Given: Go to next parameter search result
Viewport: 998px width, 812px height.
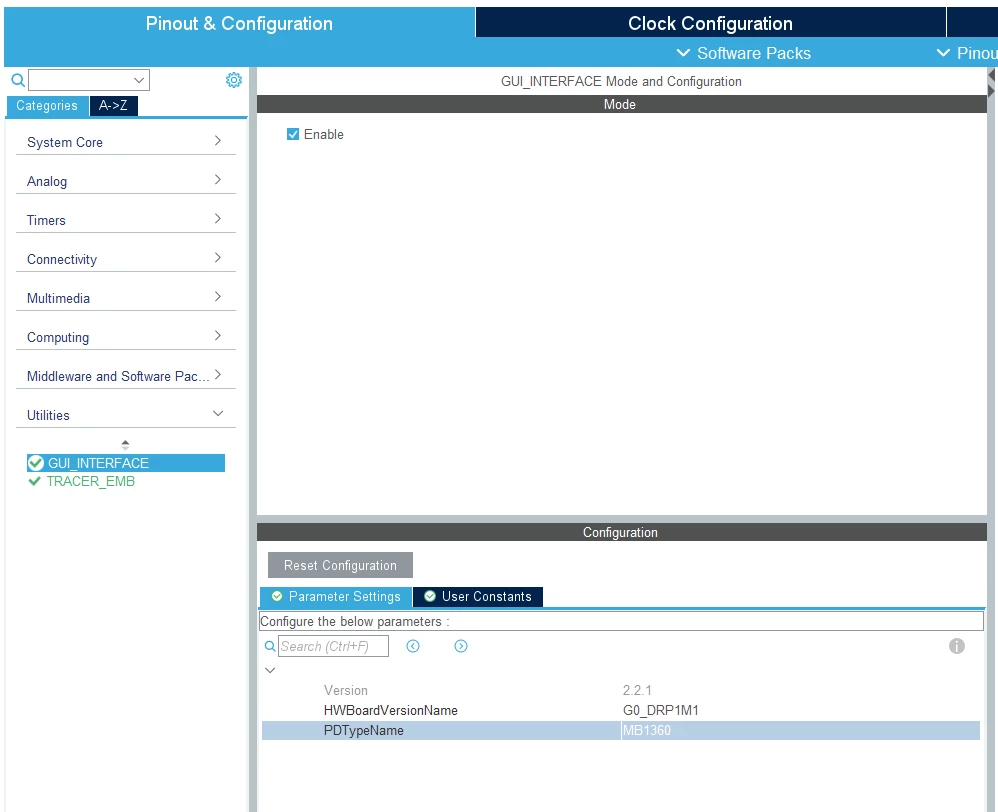Looking at the screenshot, I should pos(461,647).
